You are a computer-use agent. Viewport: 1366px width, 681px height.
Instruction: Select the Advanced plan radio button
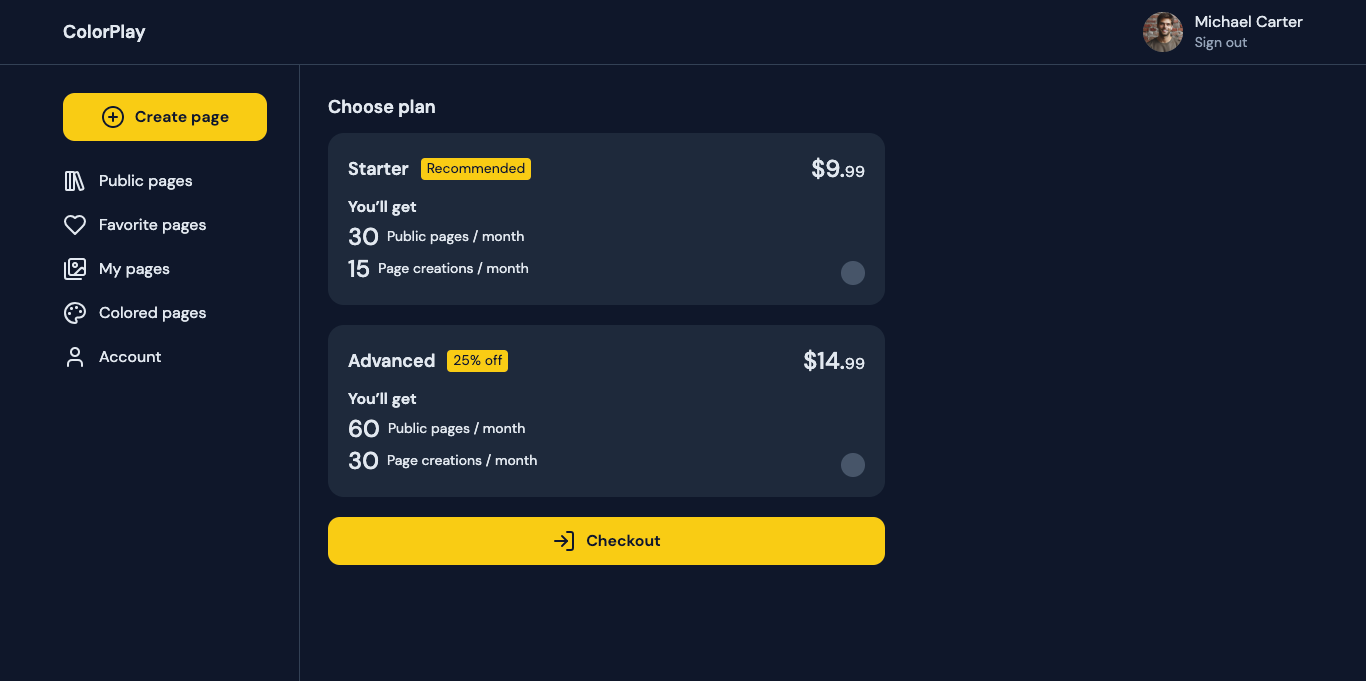(853, 465)
